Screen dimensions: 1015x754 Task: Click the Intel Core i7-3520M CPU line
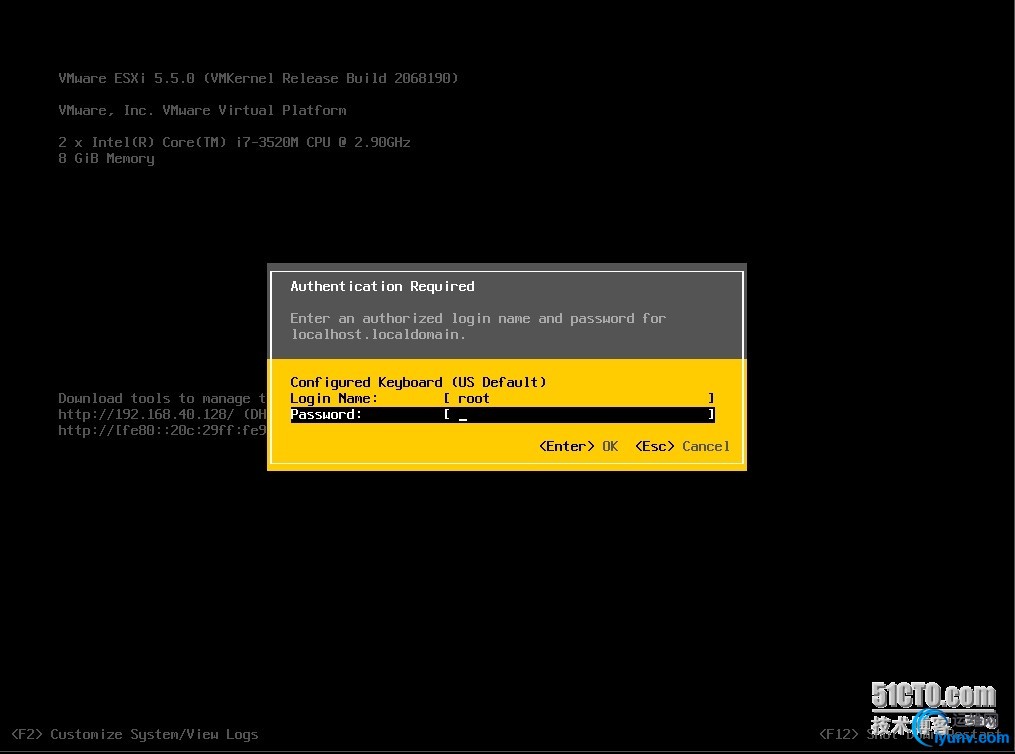tap(234, 142)
